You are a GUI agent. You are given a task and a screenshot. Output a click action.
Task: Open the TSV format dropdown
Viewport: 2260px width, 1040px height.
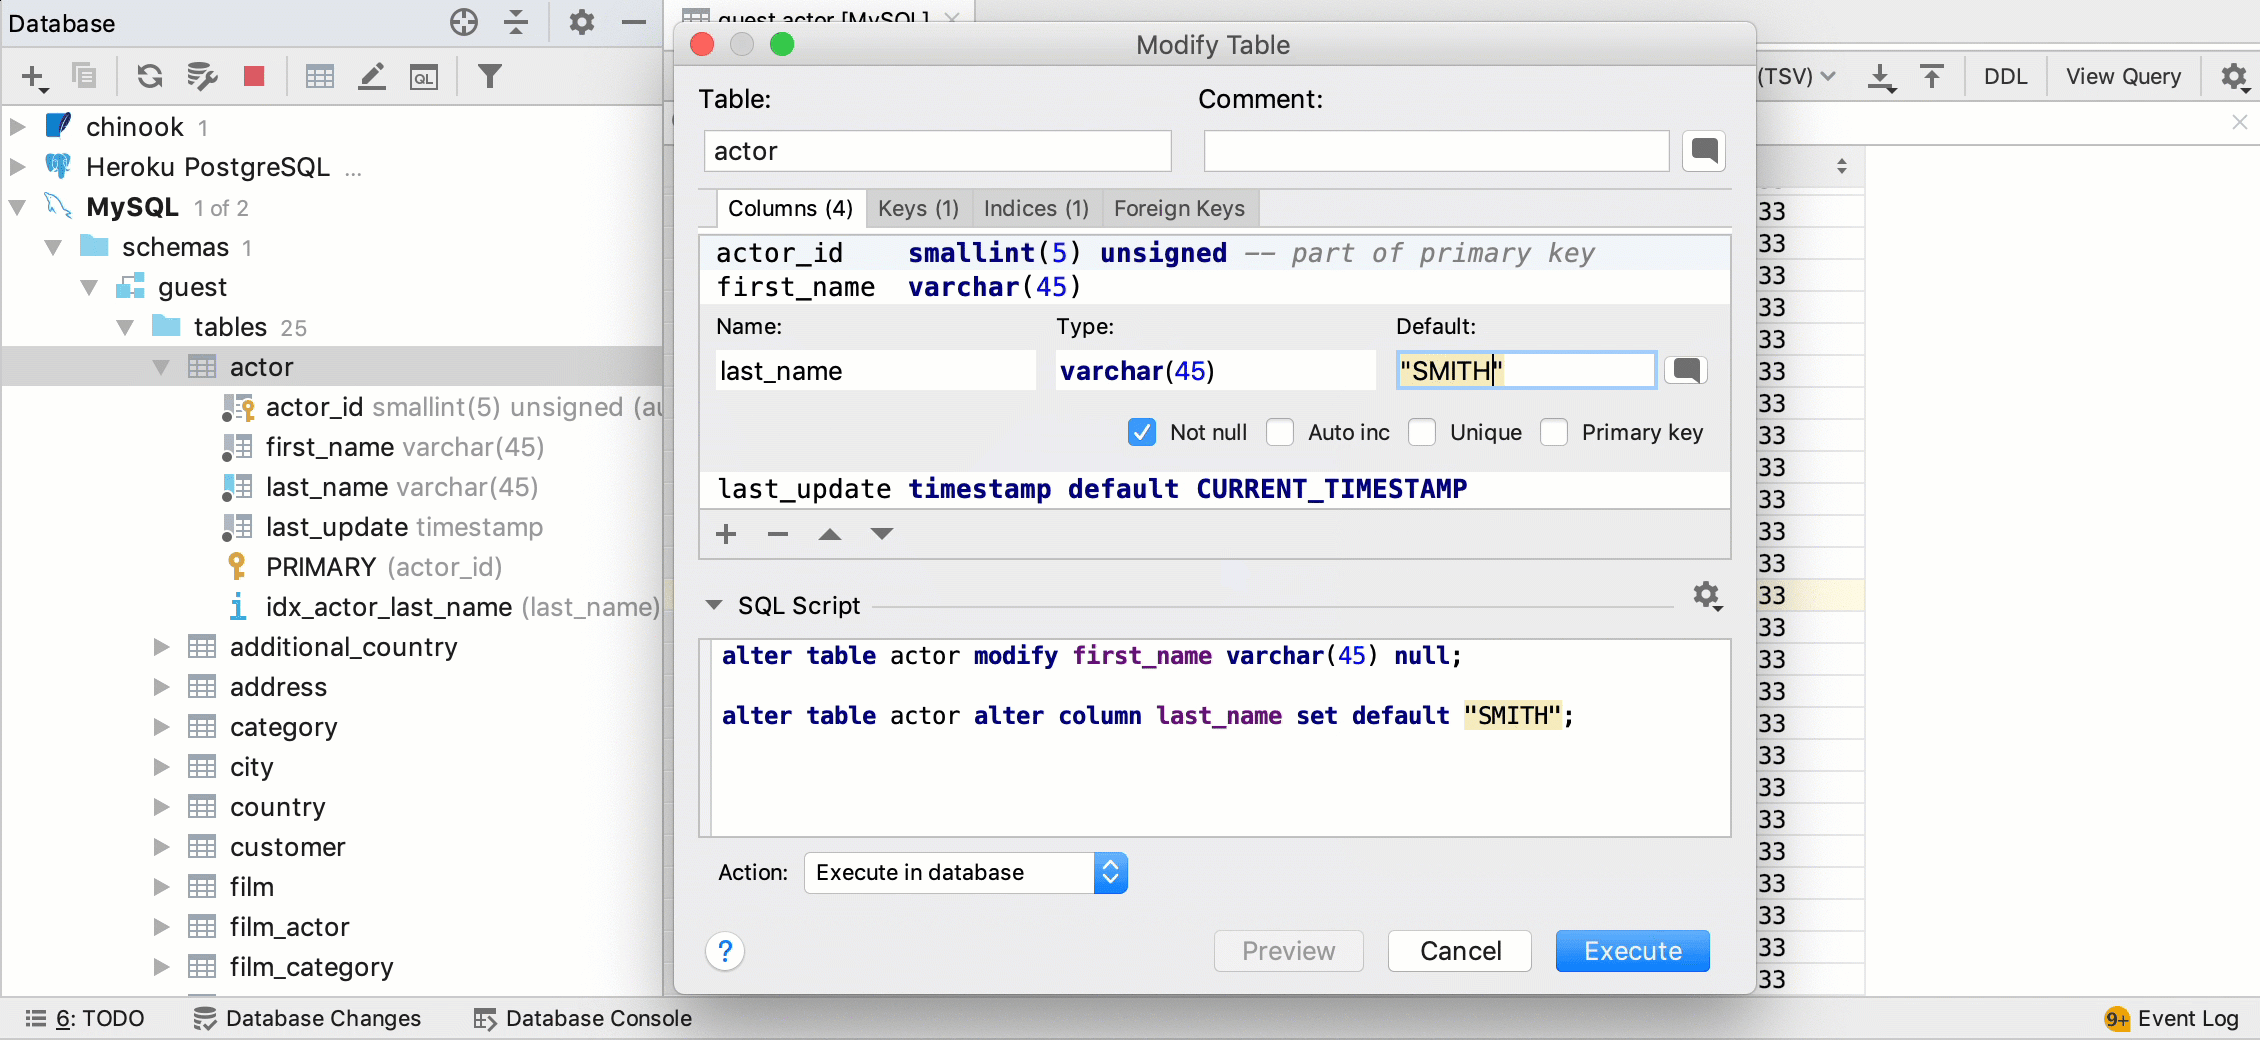[x=1795, y=76]
